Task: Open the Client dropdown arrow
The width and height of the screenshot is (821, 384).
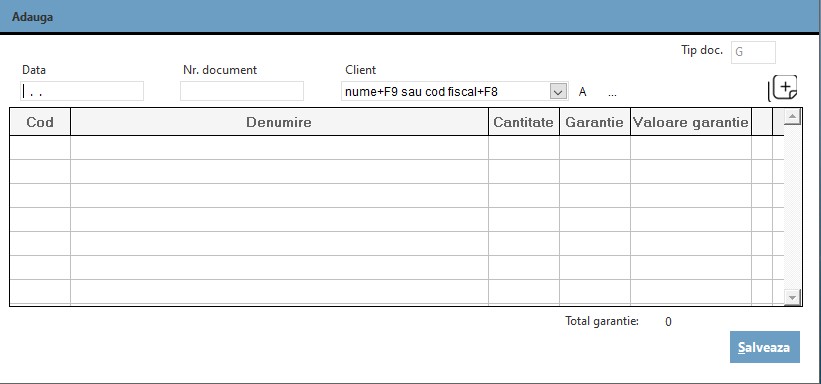Action: point(559,92)
